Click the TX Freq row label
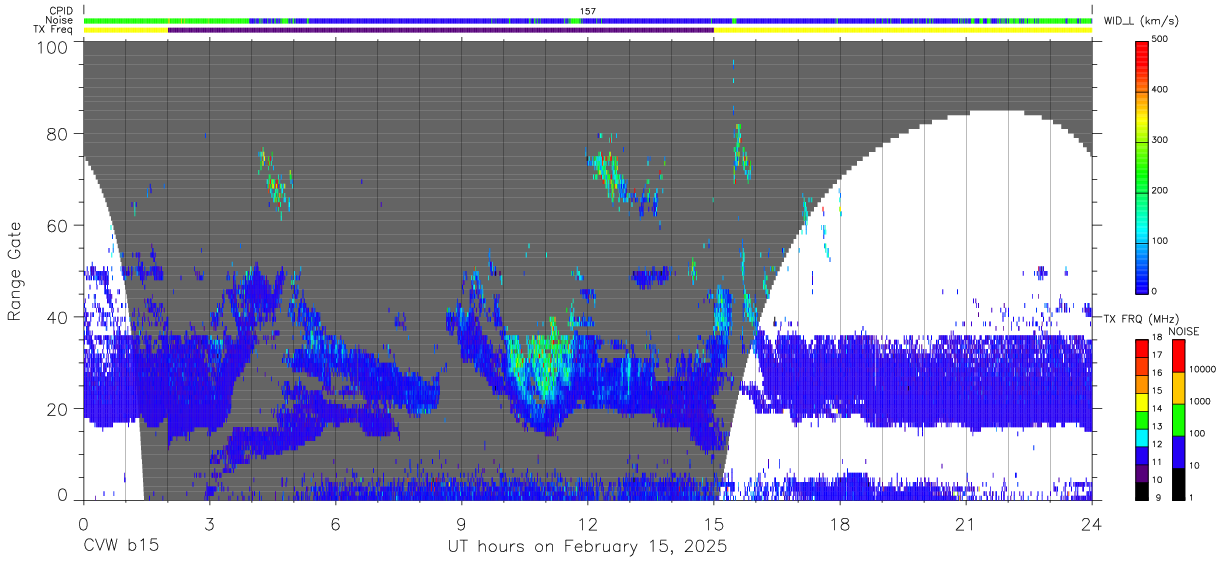Viewport: 1228px width, 567px height. (x=53, y=29)
